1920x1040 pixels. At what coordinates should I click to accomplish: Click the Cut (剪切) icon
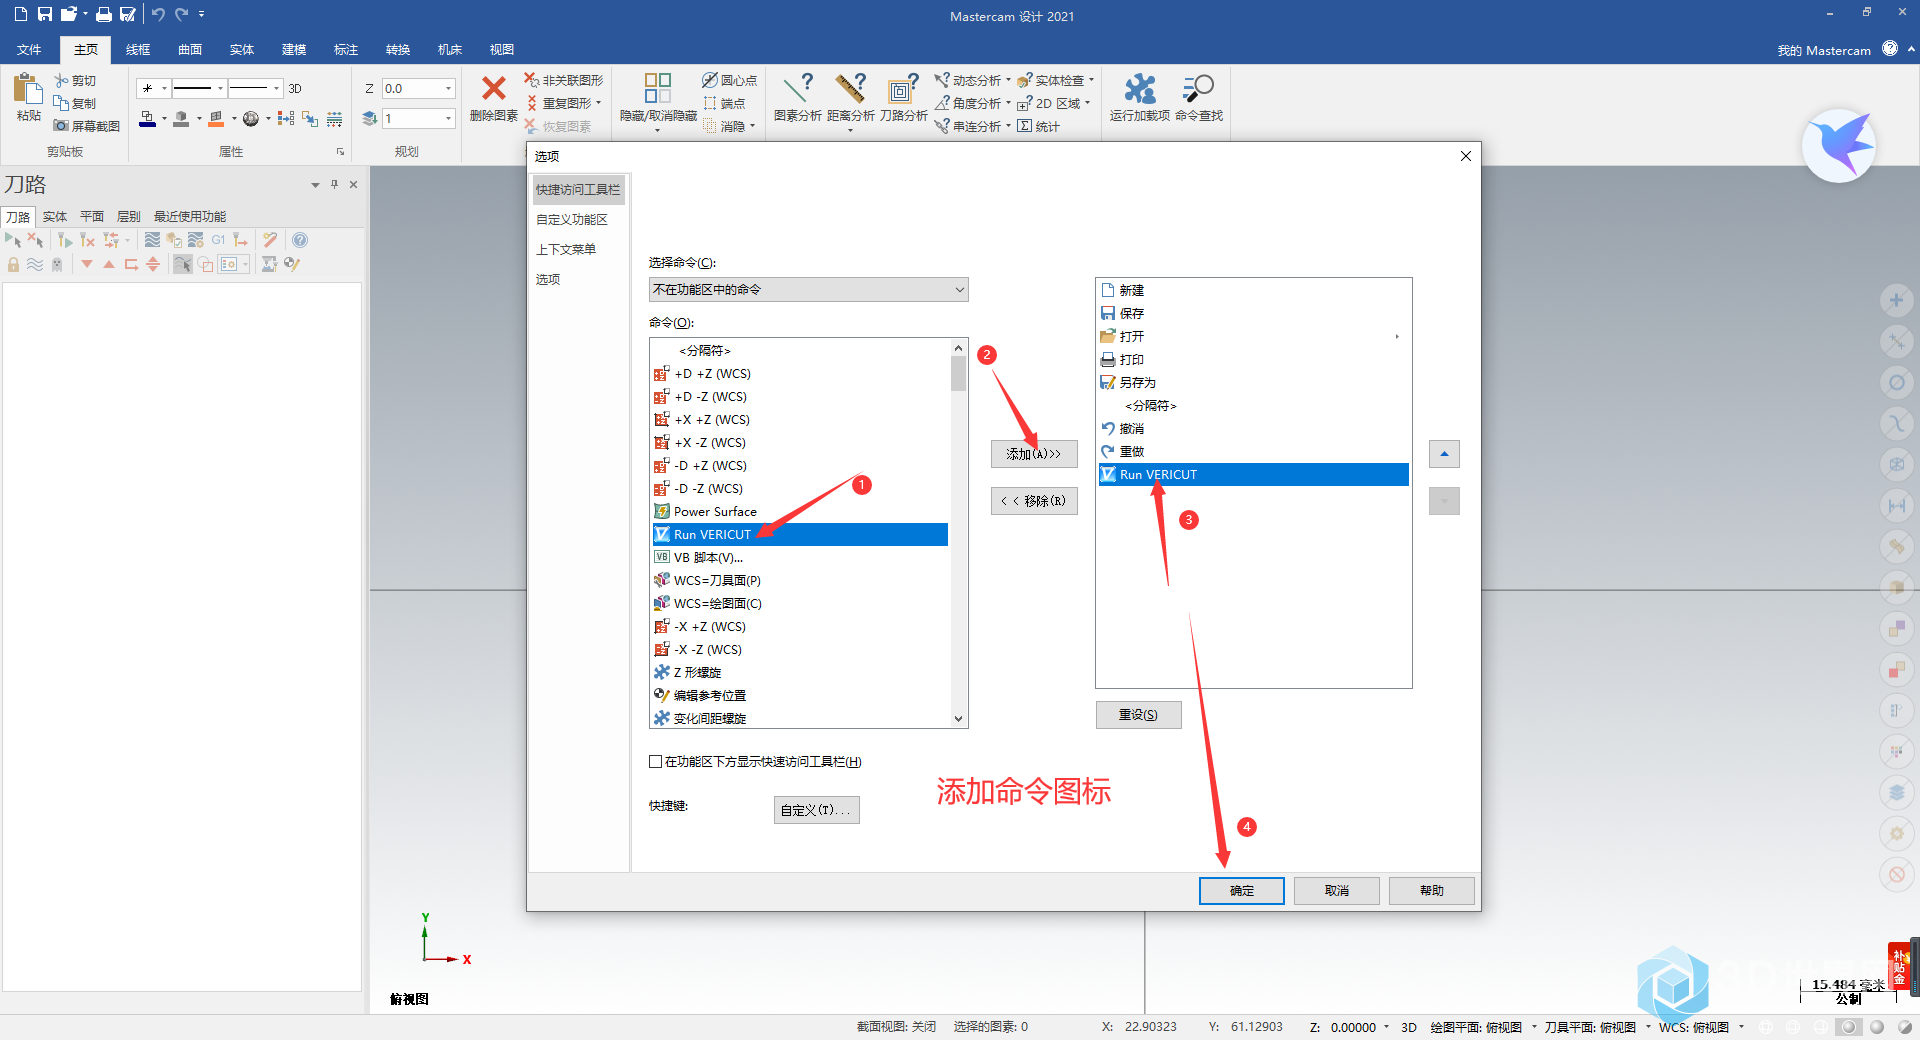(62, 80)
